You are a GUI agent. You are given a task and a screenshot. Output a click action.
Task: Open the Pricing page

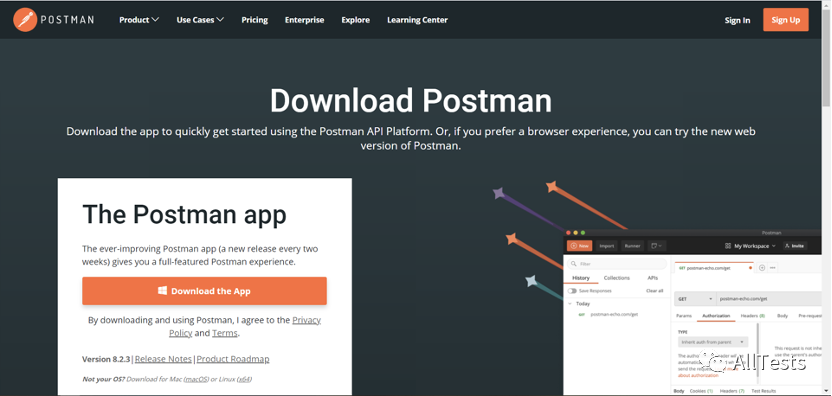pos(255,20)
